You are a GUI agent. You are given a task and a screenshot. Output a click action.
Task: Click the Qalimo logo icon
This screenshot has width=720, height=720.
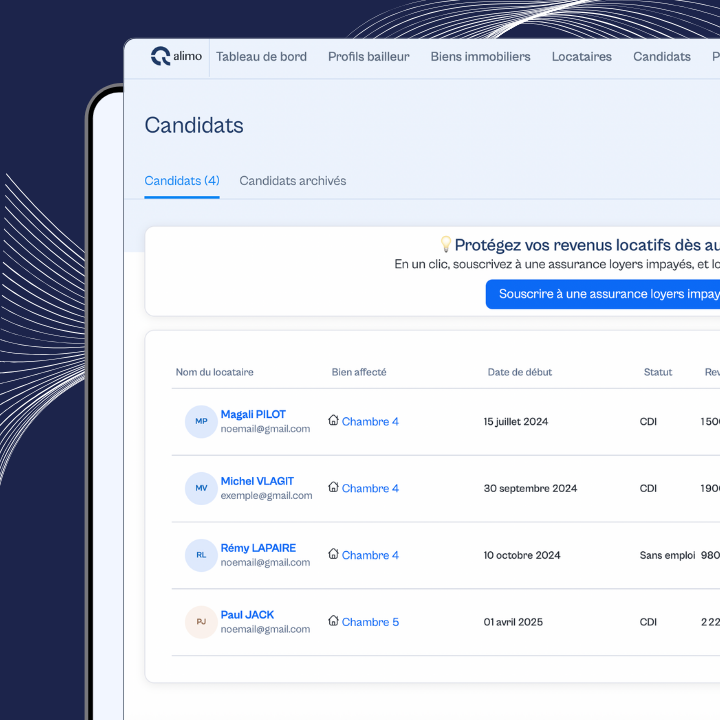[x=160, y=57]
